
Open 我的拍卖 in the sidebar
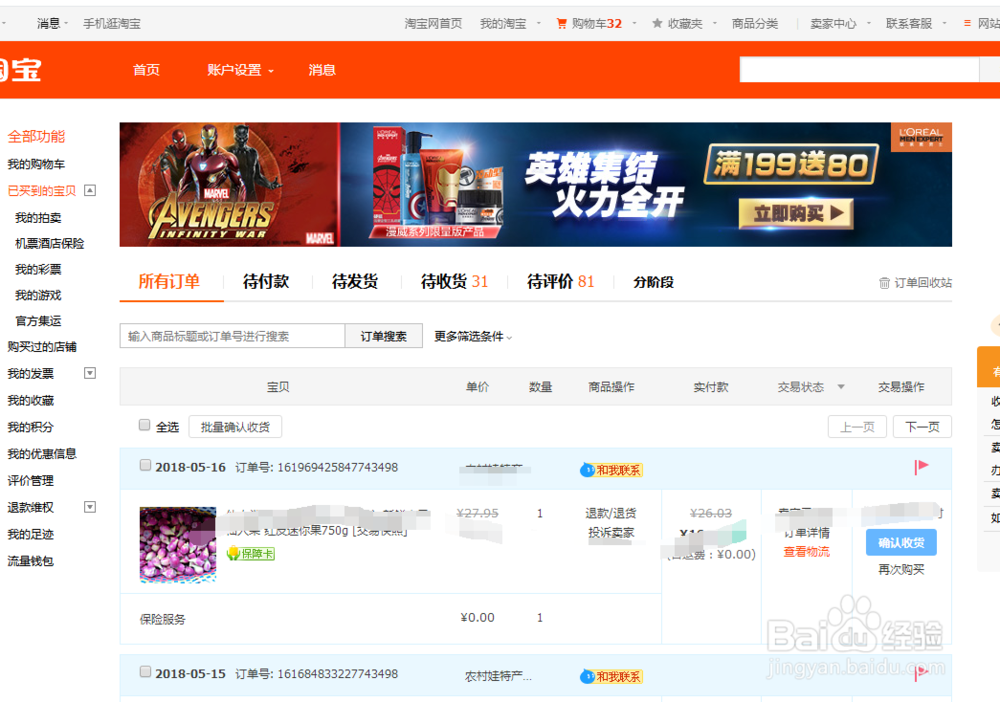(x=38, y=217)
